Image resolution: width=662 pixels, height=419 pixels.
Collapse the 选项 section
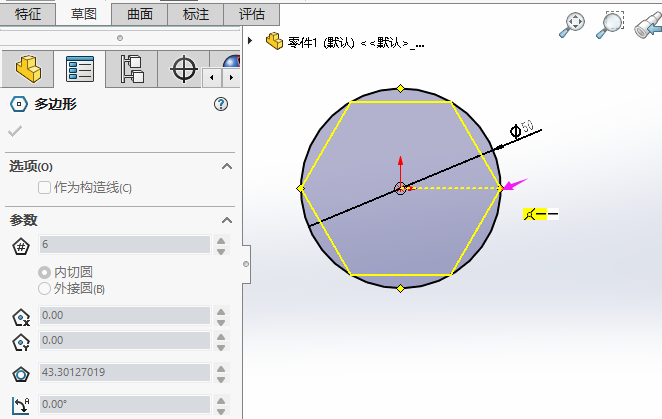(x=227, y=166)
